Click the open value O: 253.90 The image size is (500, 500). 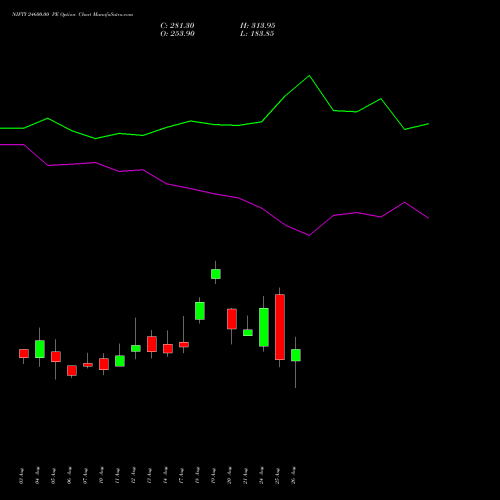pos(177,34)
